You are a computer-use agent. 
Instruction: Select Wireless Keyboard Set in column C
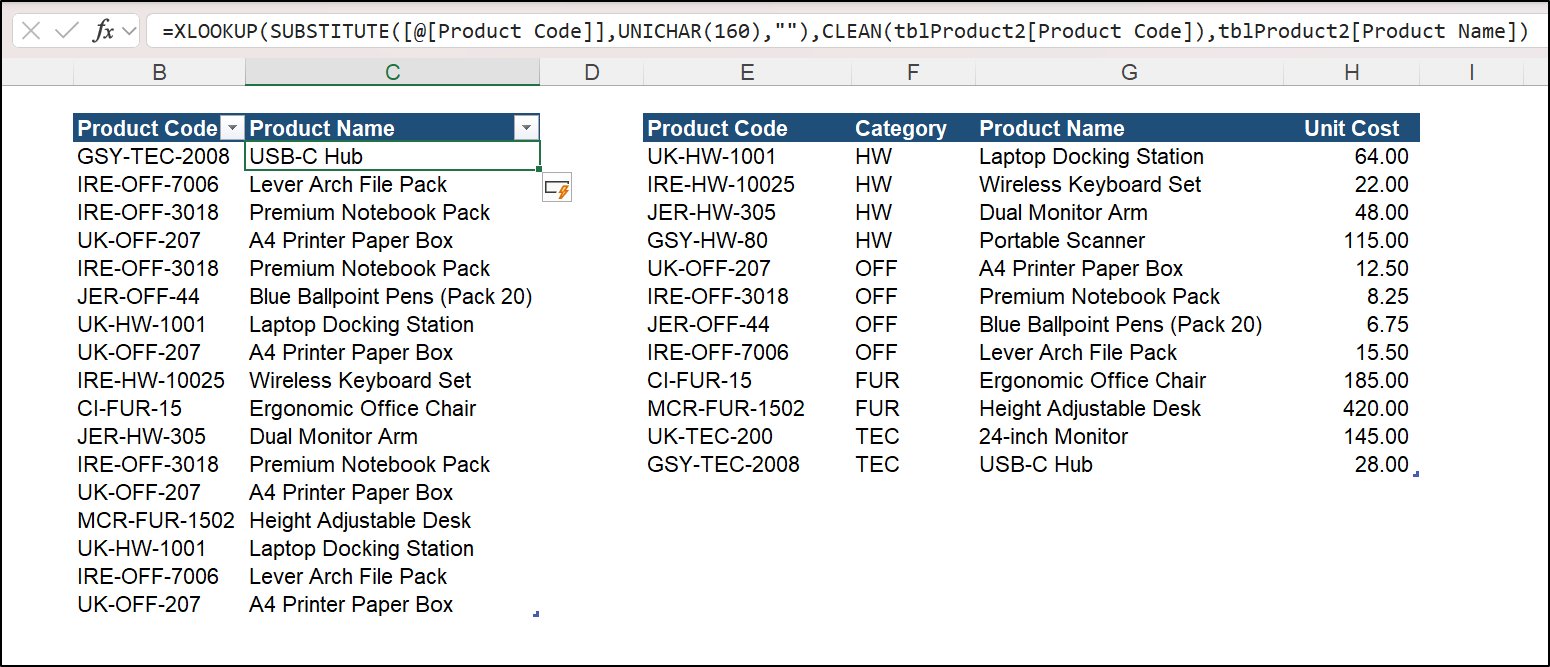pyautogui.click(x=392, y=380)
